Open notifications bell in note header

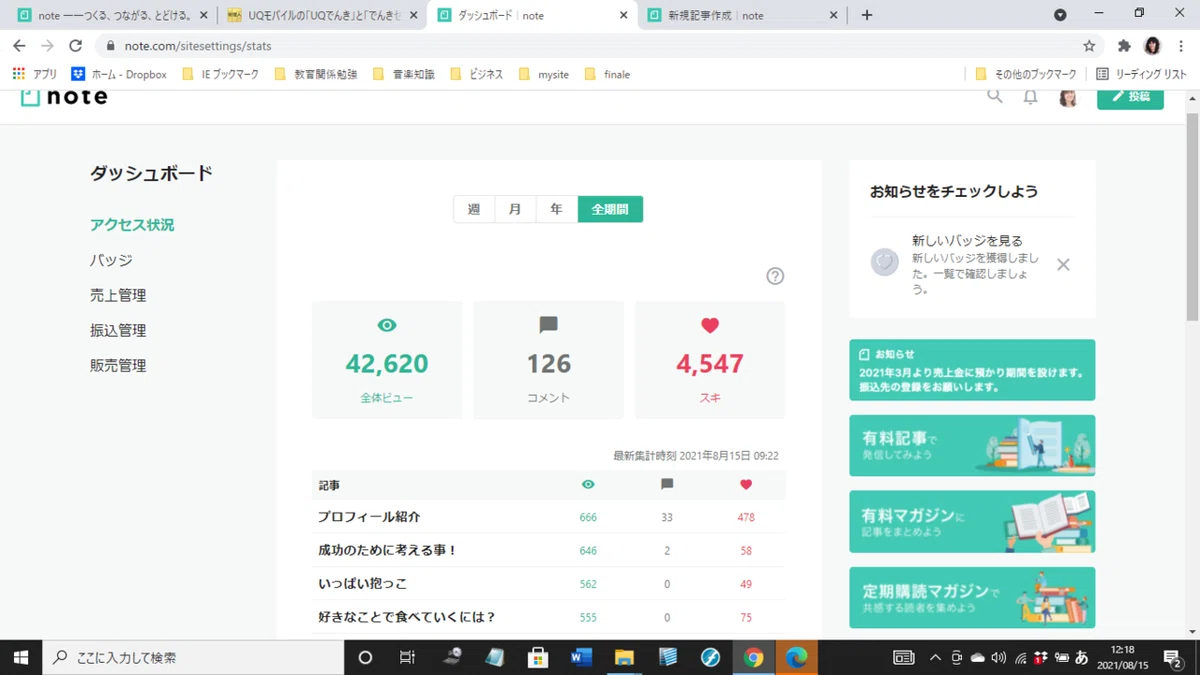pos(1030,97)
